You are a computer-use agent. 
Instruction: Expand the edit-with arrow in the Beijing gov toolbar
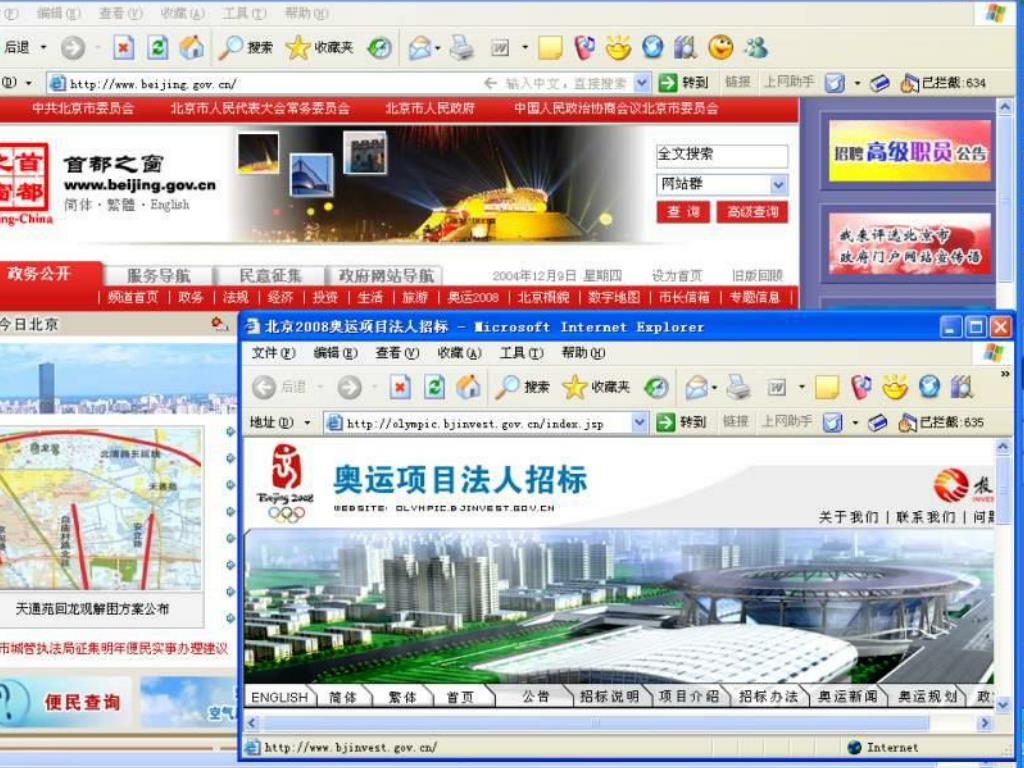click(x=525, y=48)
